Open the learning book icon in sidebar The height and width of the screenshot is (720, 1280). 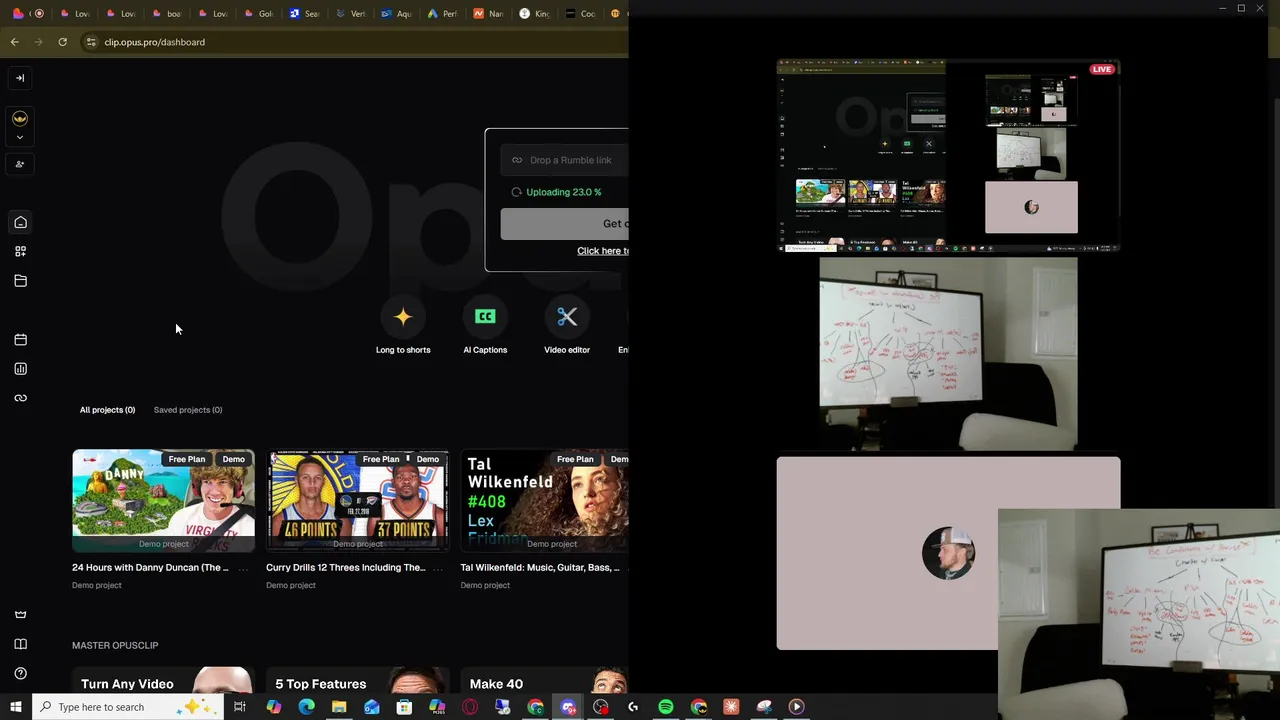tap(20, 644)
